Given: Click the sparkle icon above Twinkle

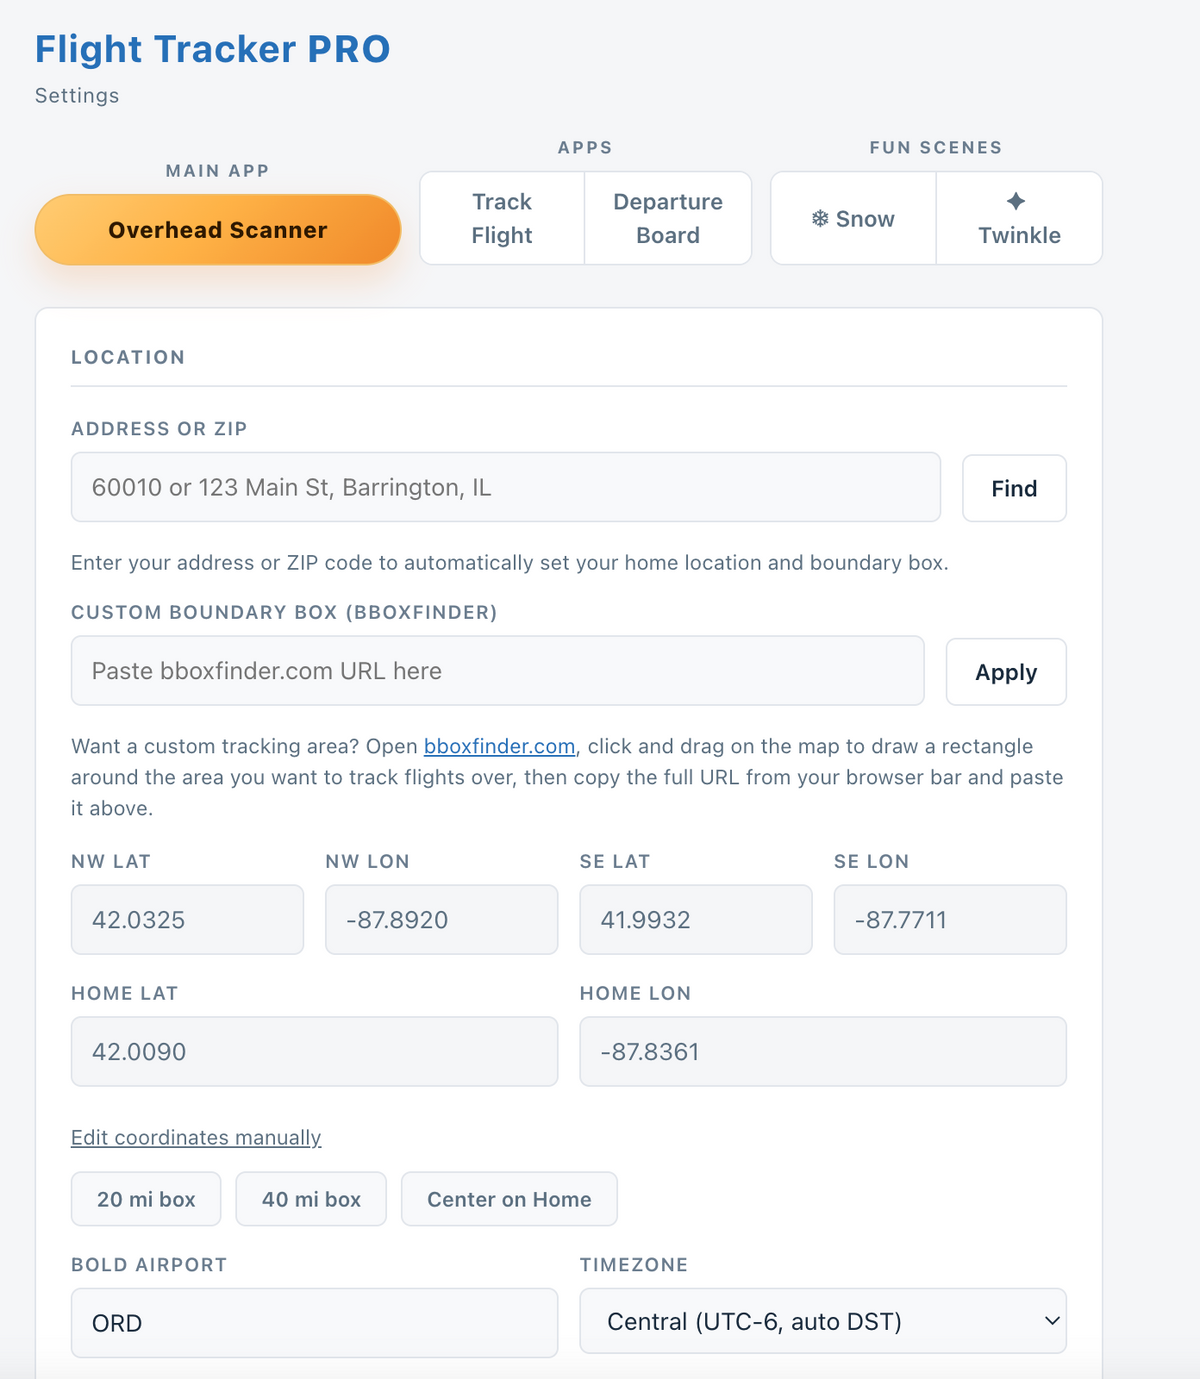Looking at the screenshot, I should pos(1016,201).
